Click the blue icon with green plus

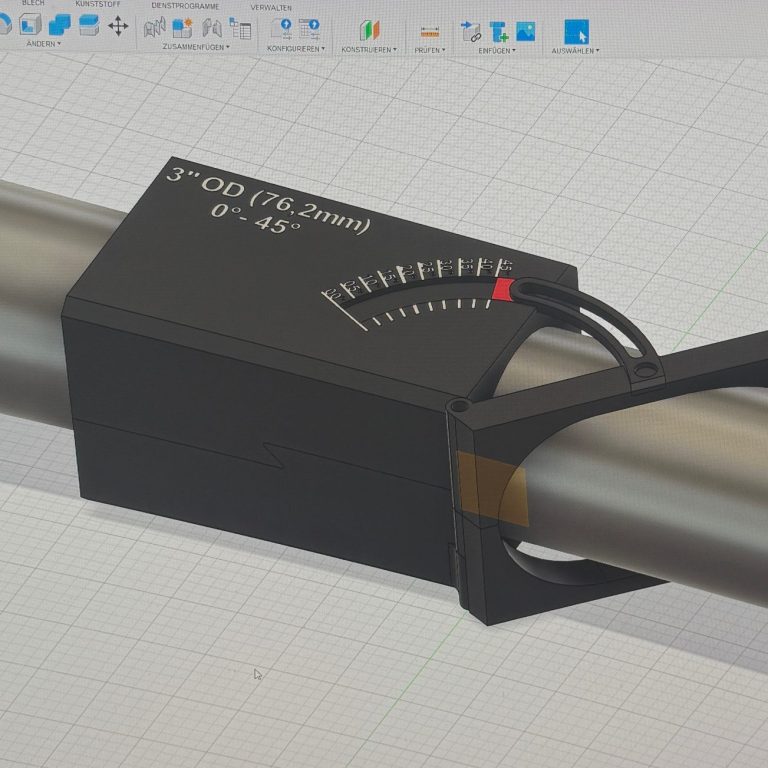click(498, 32)
